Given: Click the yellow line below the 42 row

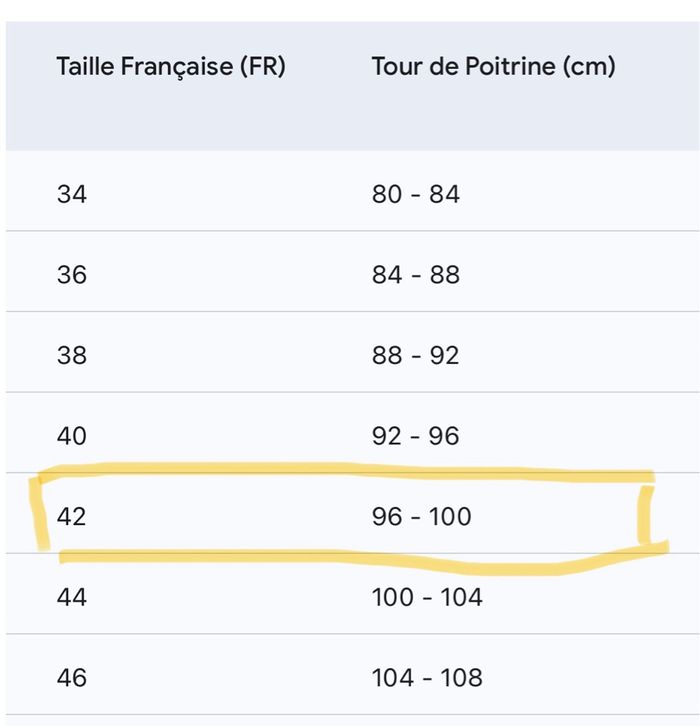Looking at the screenshot, I should click(x=350, y=558).
